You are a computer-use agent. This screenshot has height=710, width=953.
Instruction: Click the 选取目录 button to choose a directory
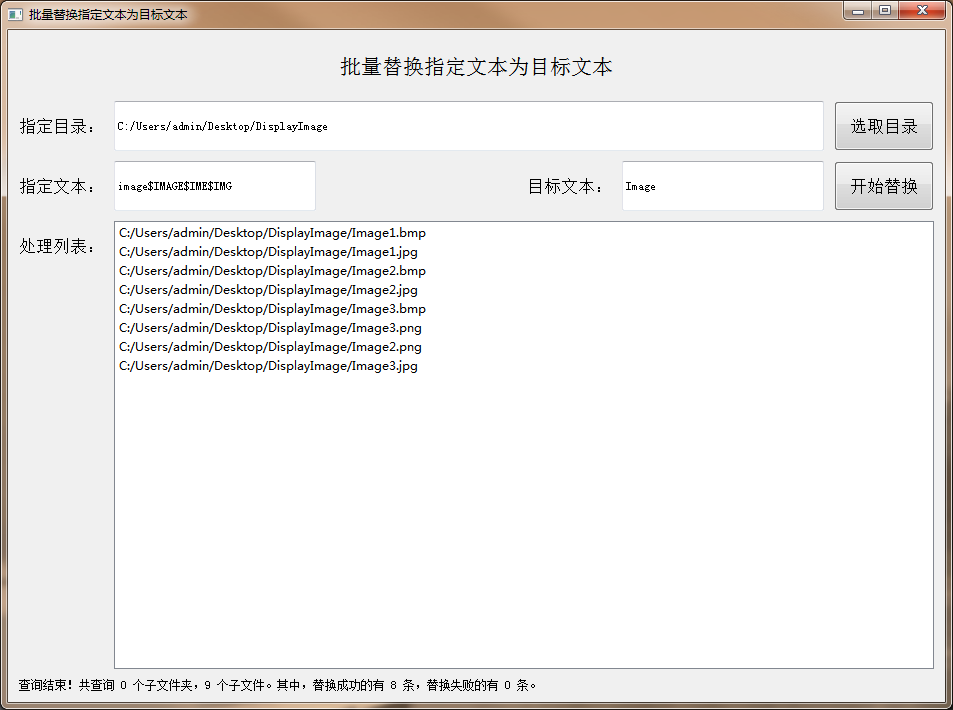tap(883, 125)
